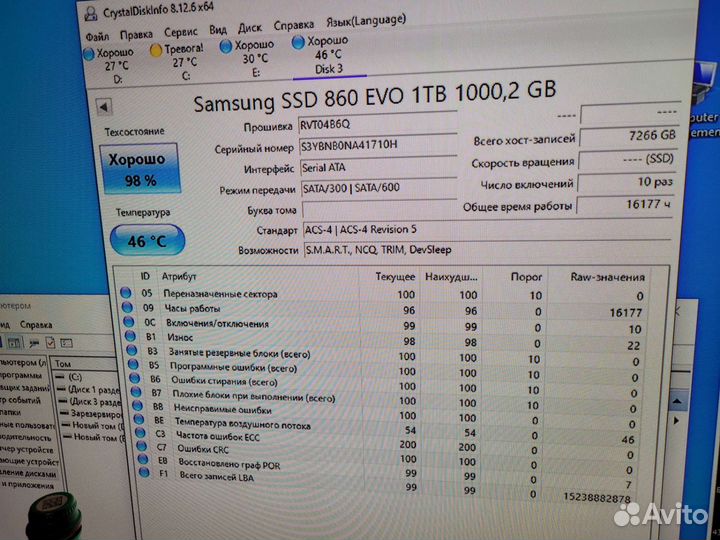
Task: Select (C:) volume in Disk Management window
Action: pyautogui.click(x=75, y=377)
